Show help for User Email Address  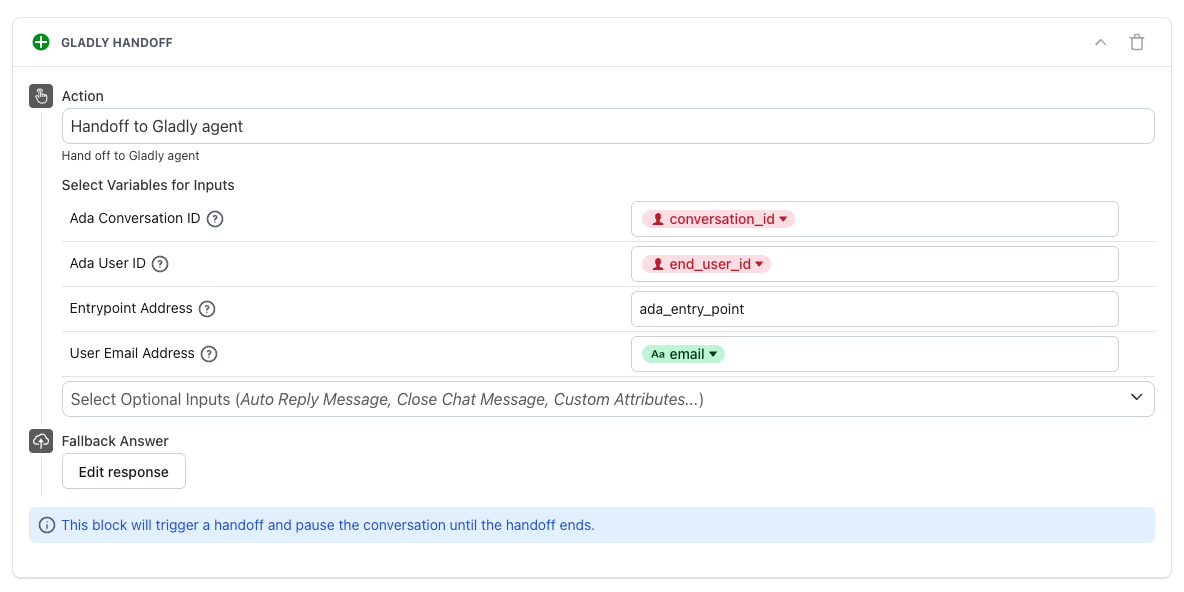coord(210,353)
